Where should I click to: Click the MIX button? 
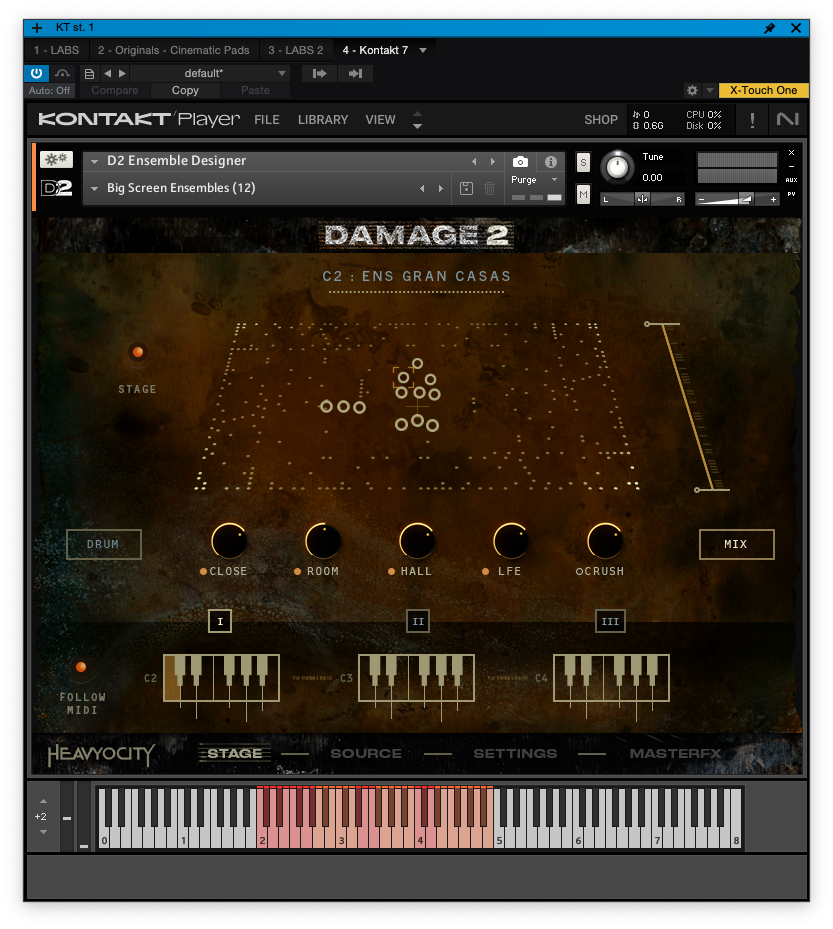pyautogui.click(x=736, y=544)
